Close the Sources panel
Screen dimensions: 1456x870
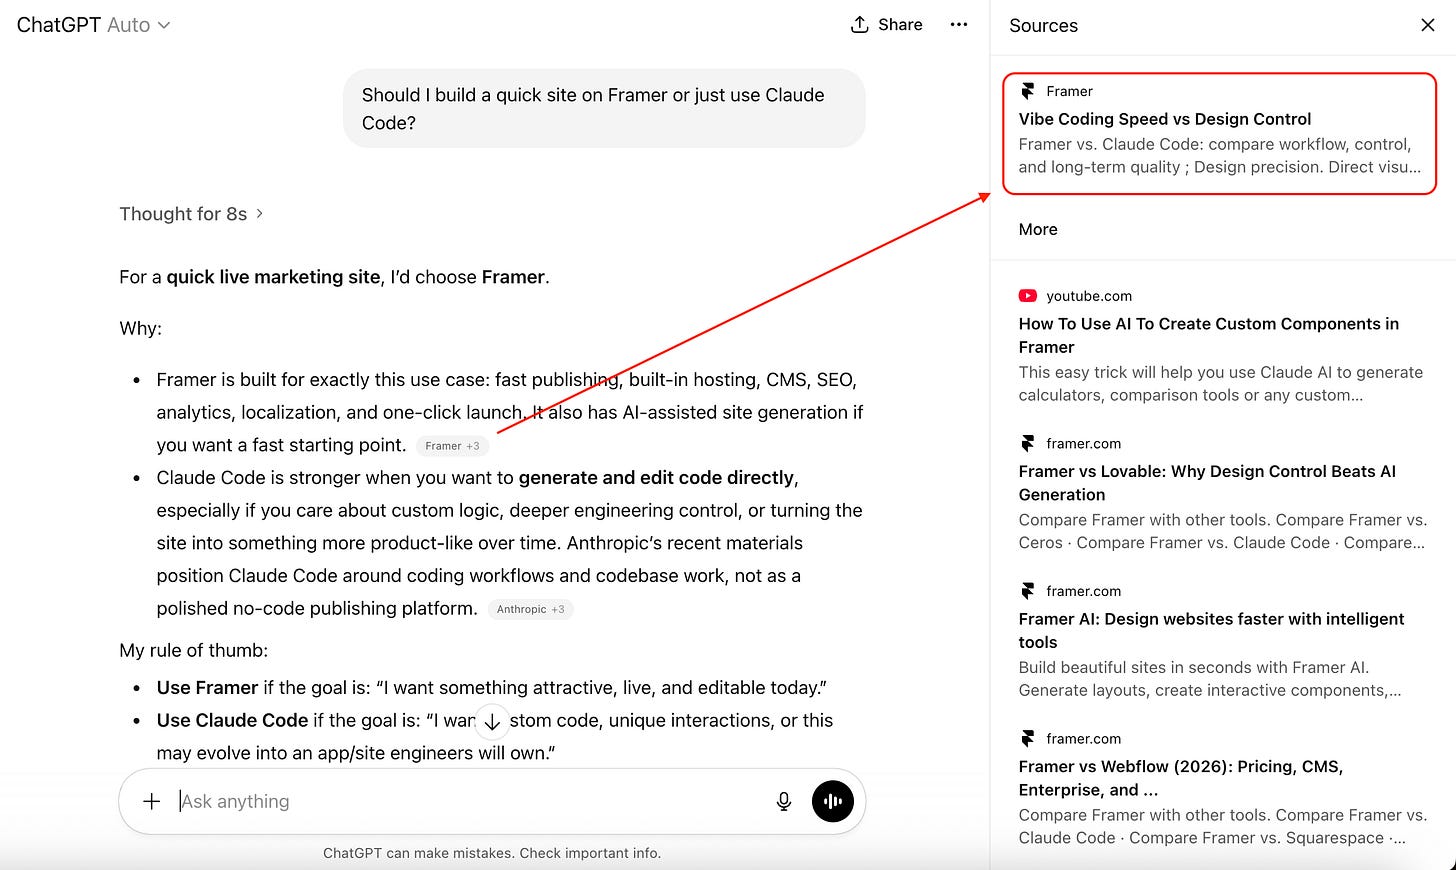[1428, 25]
